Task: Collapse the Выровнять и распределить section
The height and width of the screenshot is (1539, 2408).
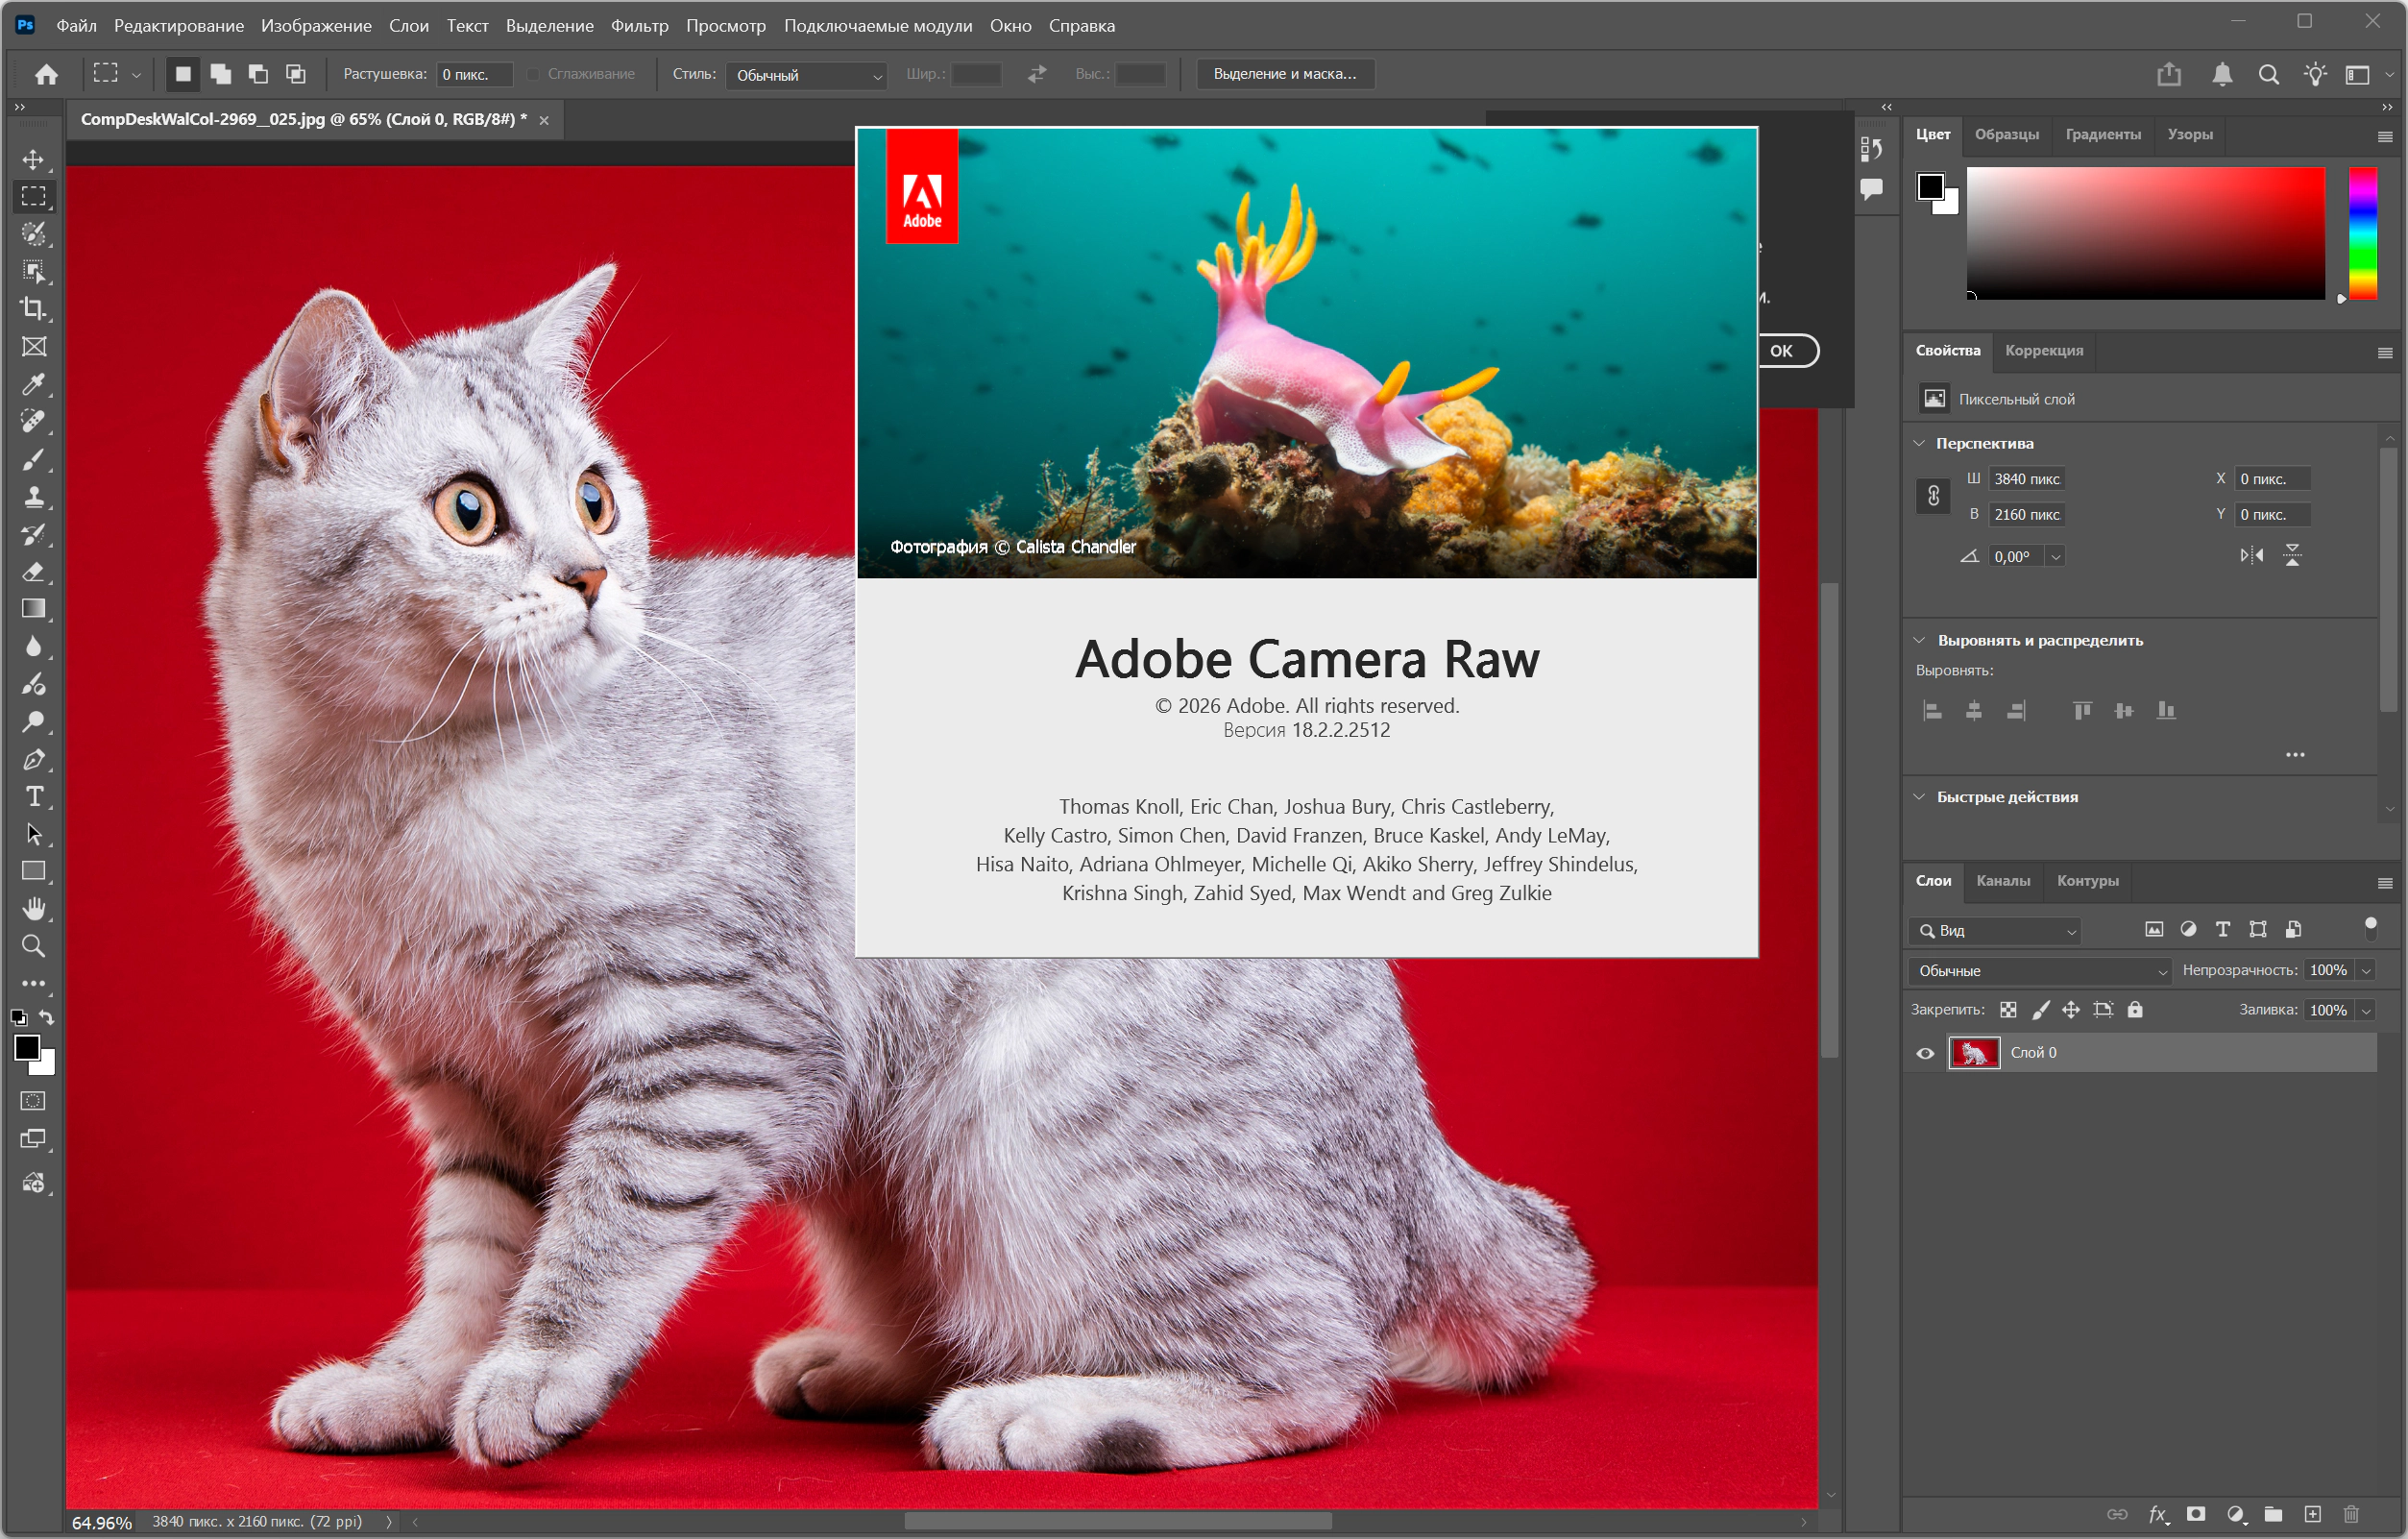Action: (1919, 640)
